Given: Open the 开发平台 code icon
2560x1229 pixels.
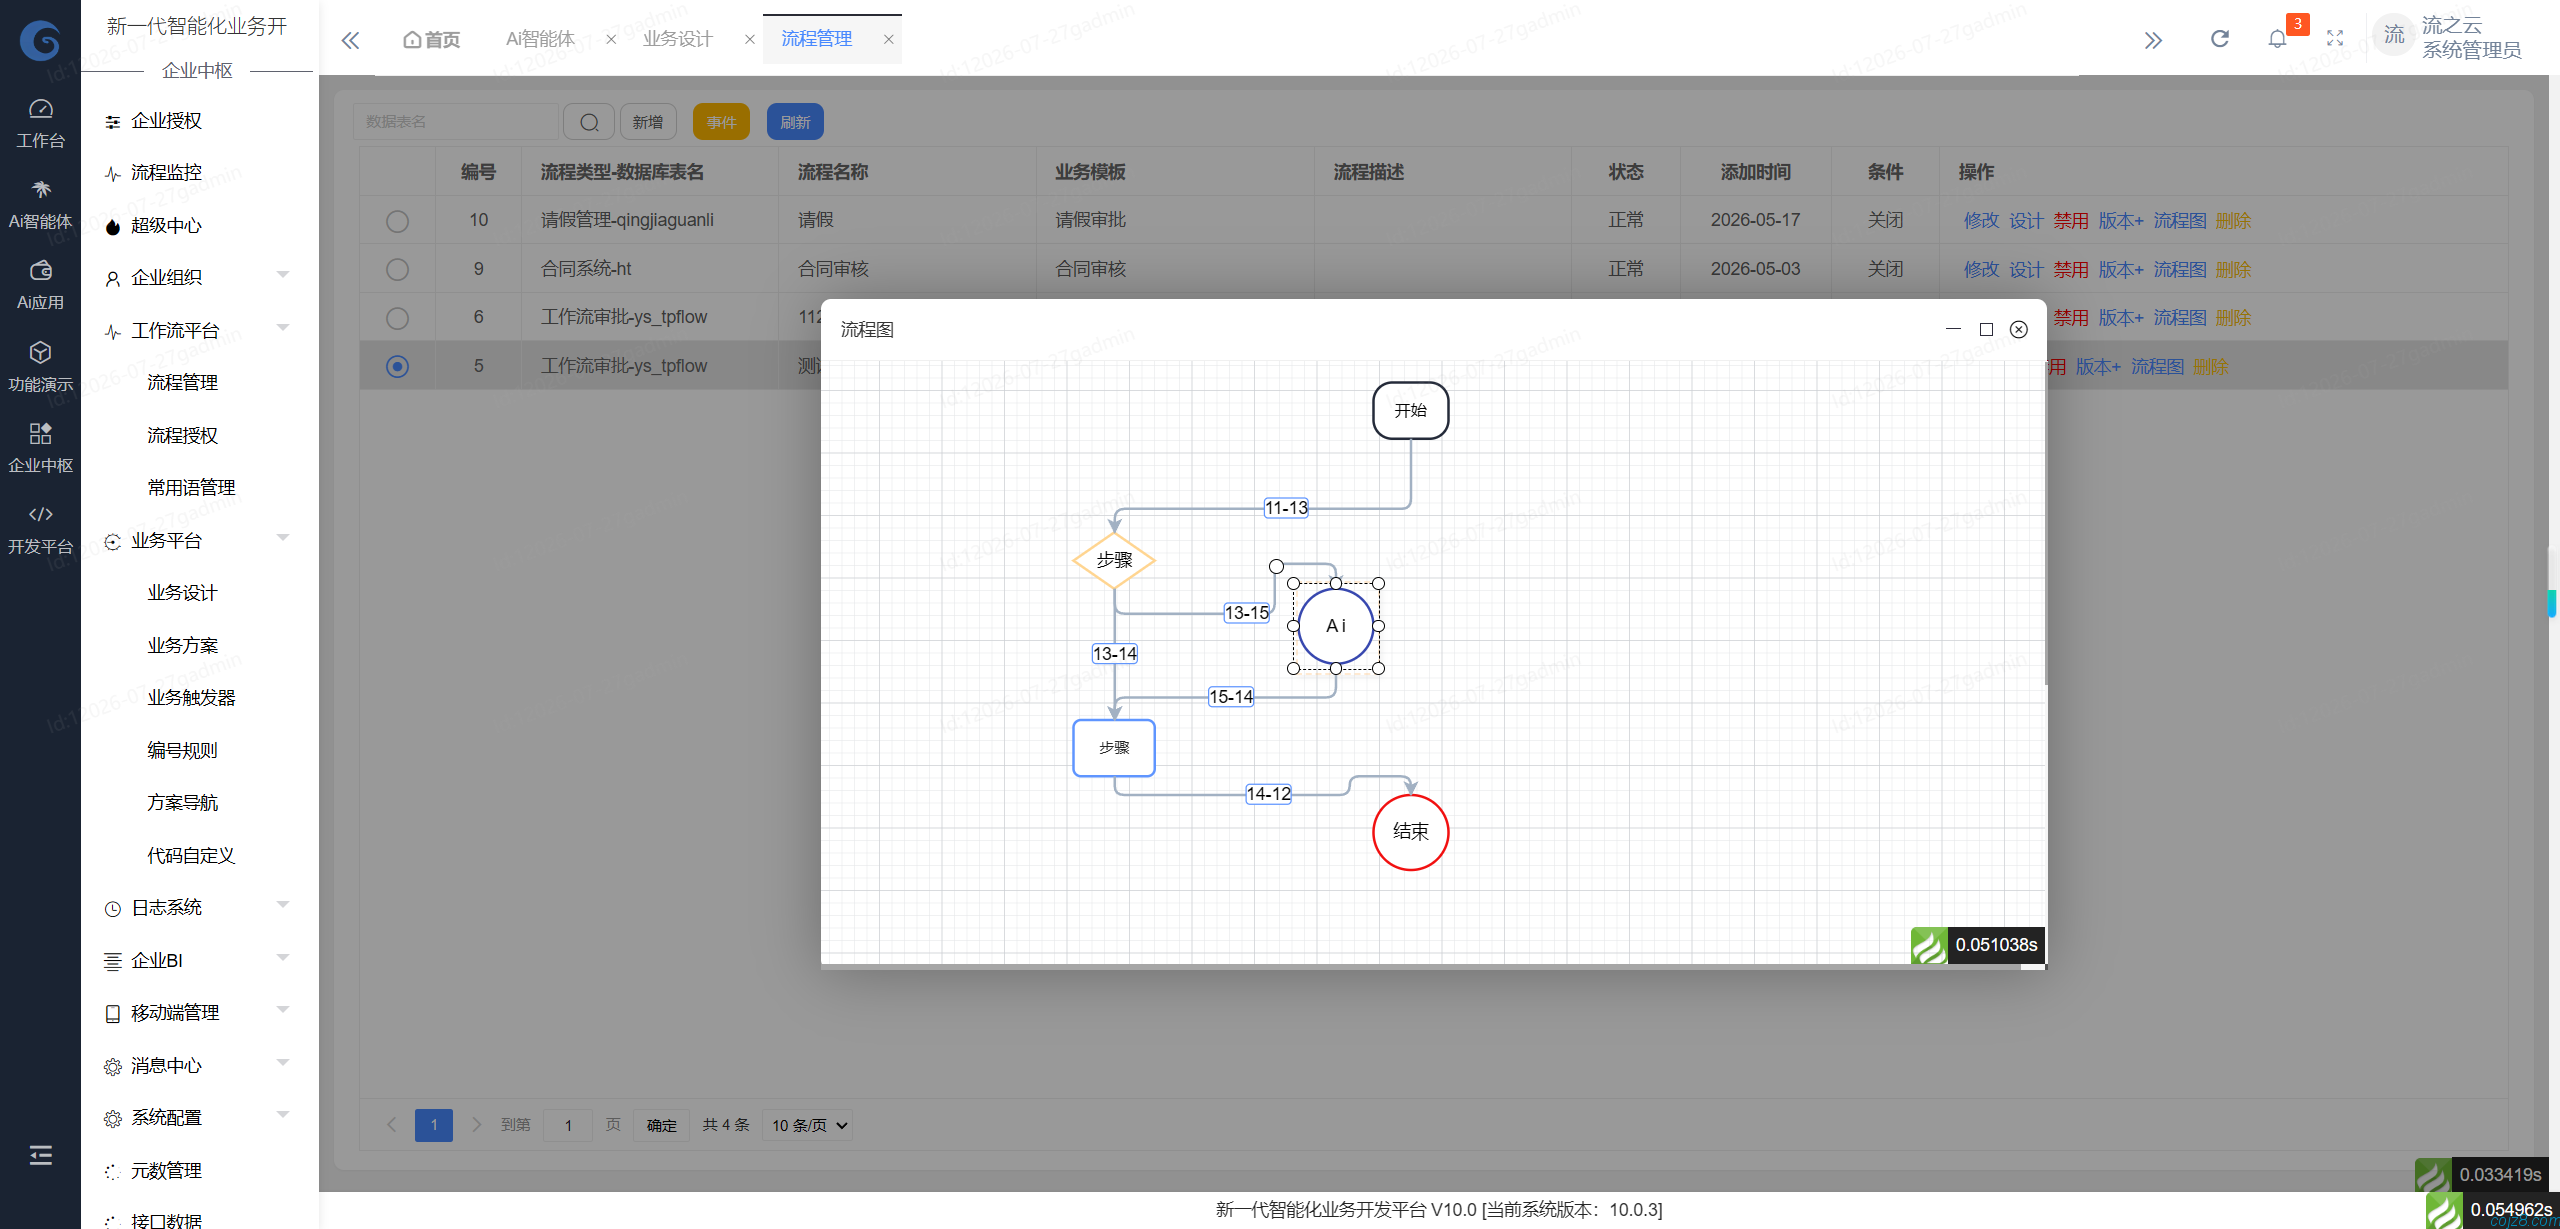Looking at the screenshot, I should coord(40,528).
